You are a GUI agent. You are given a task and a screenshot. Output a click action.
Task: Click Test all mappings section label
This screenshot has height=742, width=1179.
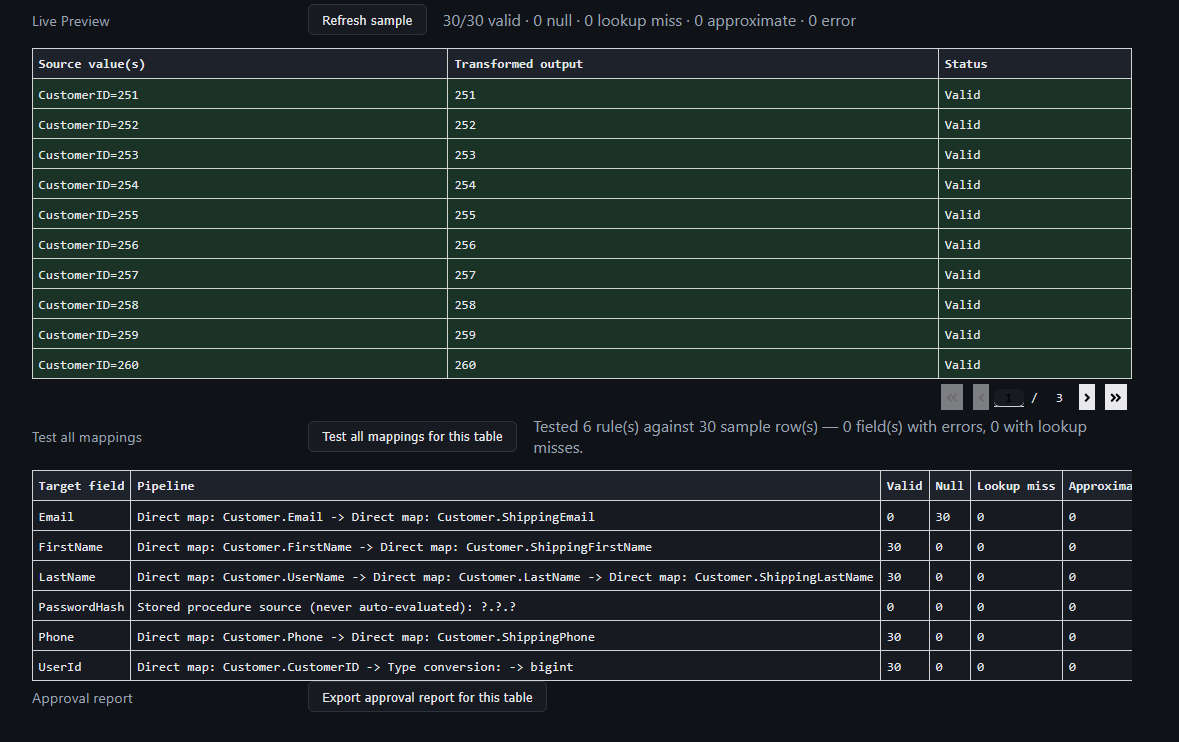[x=86, y=437]
